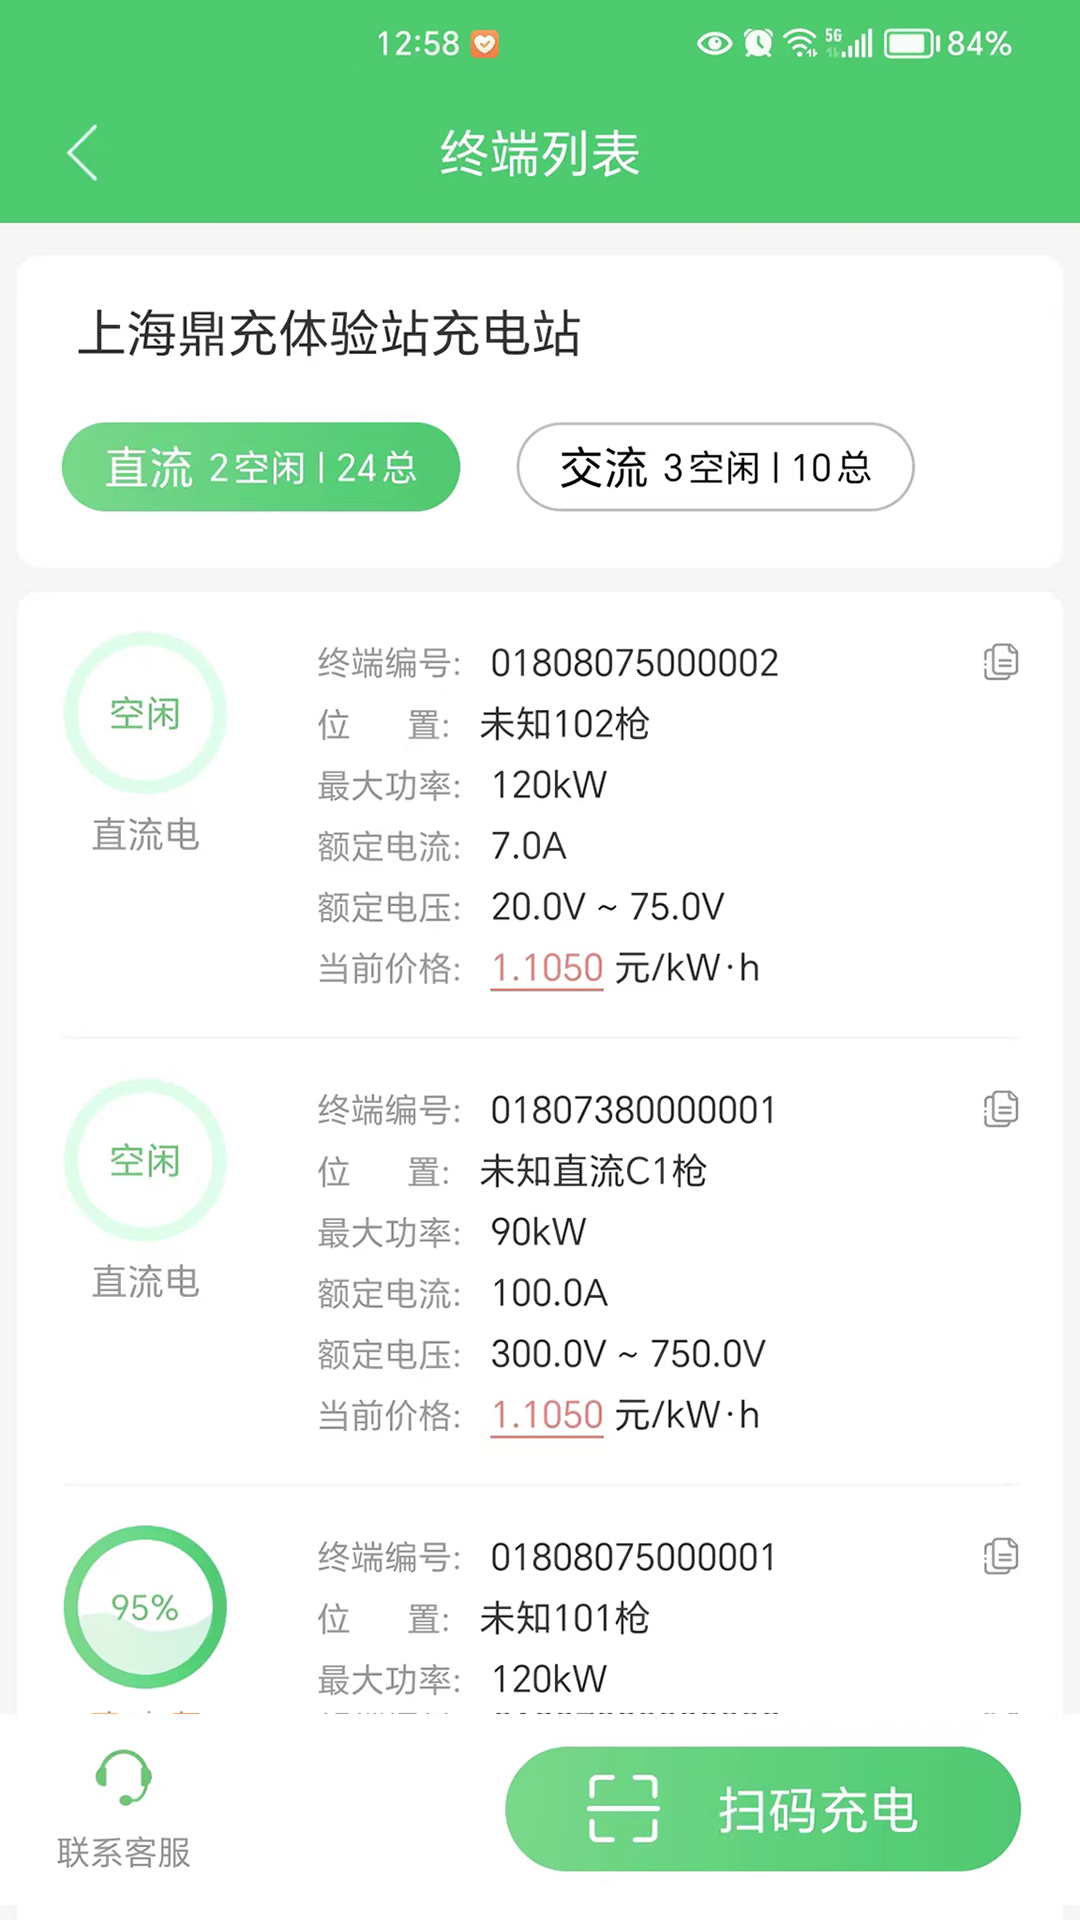This screenshot has width=1080, height=1920.
Task: Select the 直流 DC terminals tab
Action: pos(261,467)
